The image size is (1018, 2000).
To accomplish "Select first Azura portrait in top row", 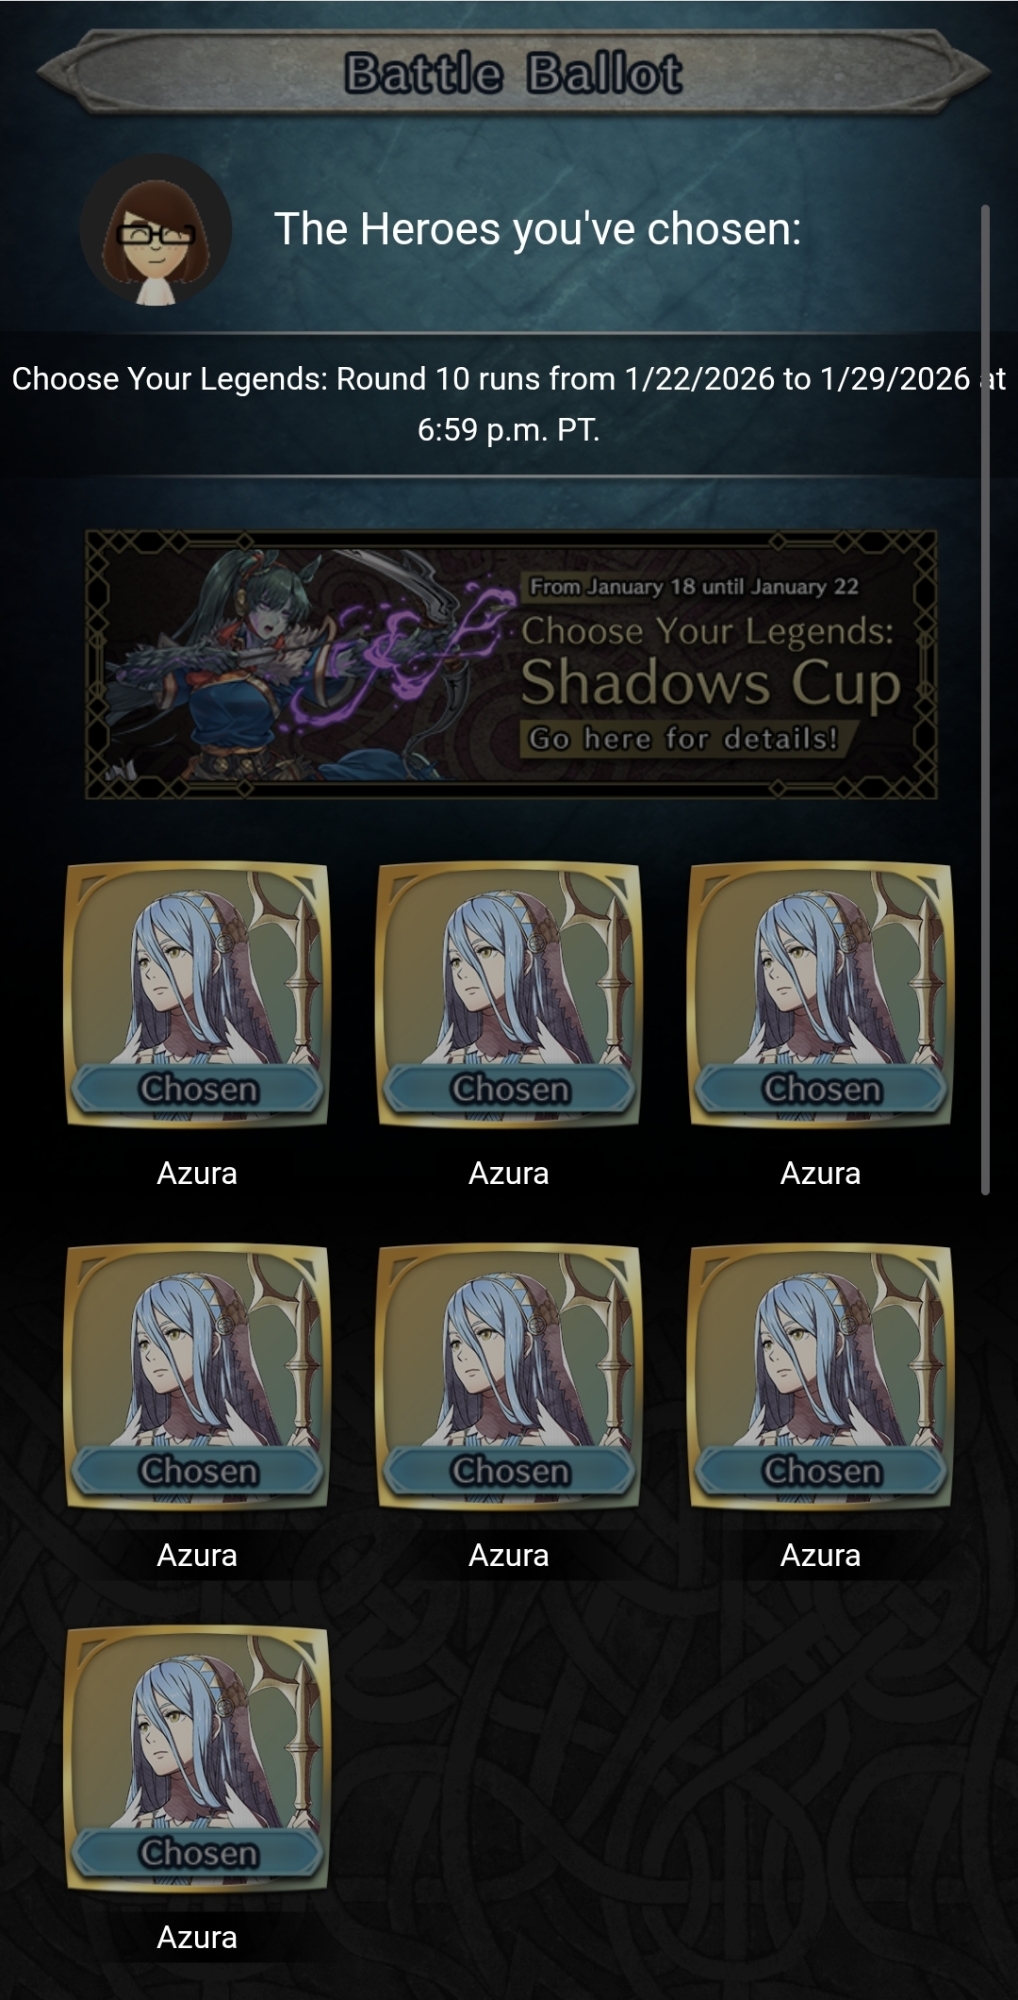I will click(197, 994).
